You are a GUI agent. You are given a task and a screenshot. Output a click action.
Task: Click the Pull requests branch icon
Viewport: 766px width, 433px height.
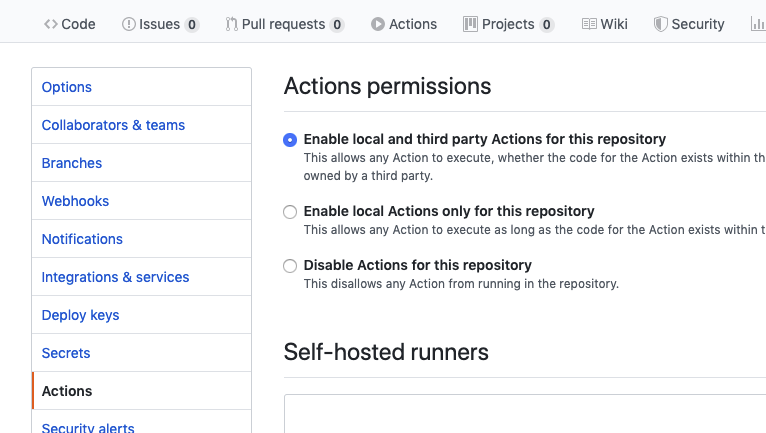pyautogui.click(x=232, y=24)
